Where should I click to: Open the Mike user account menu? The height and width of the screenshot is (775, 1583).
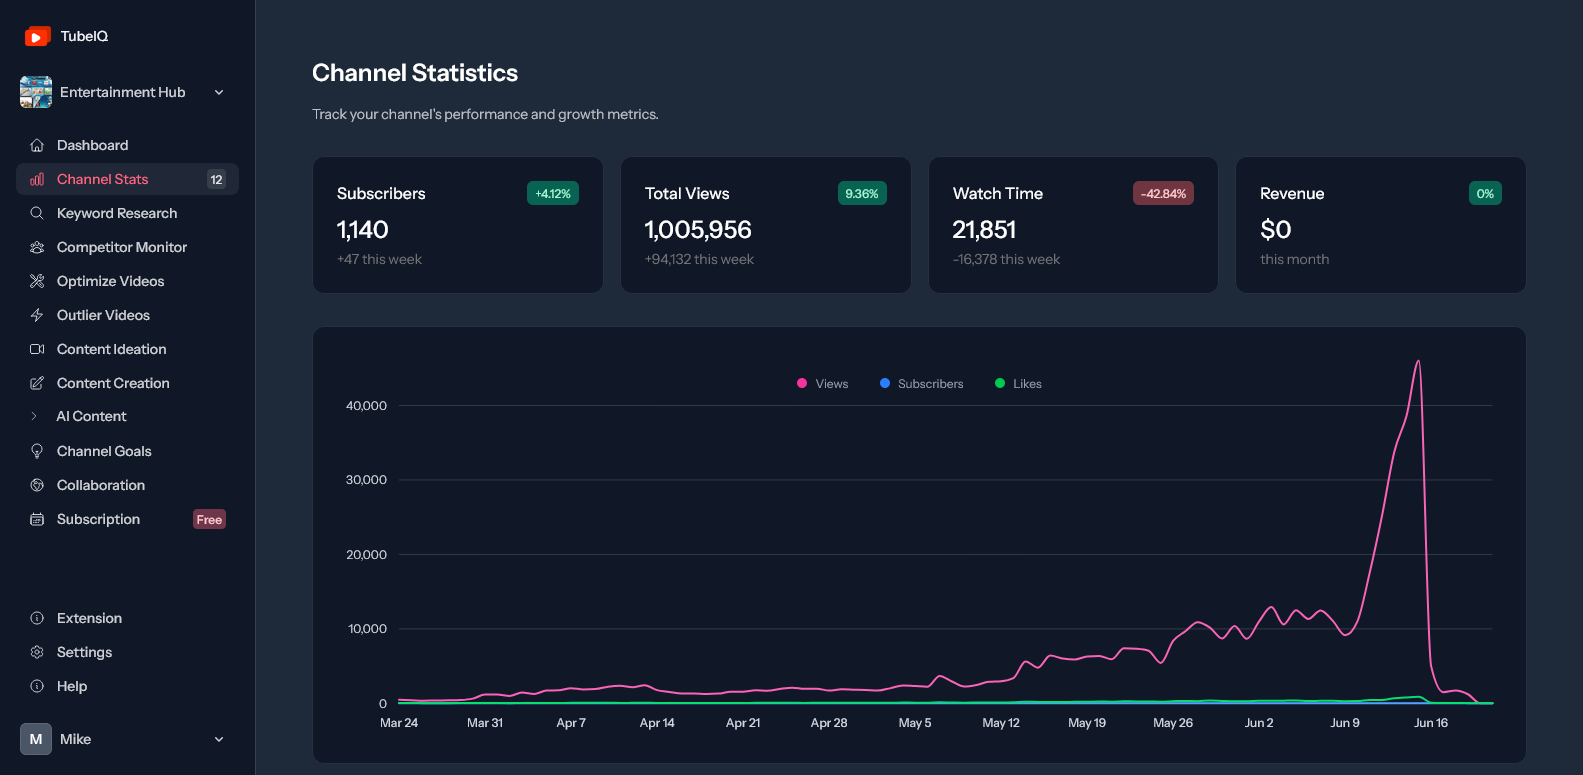(x=127, y=739)
